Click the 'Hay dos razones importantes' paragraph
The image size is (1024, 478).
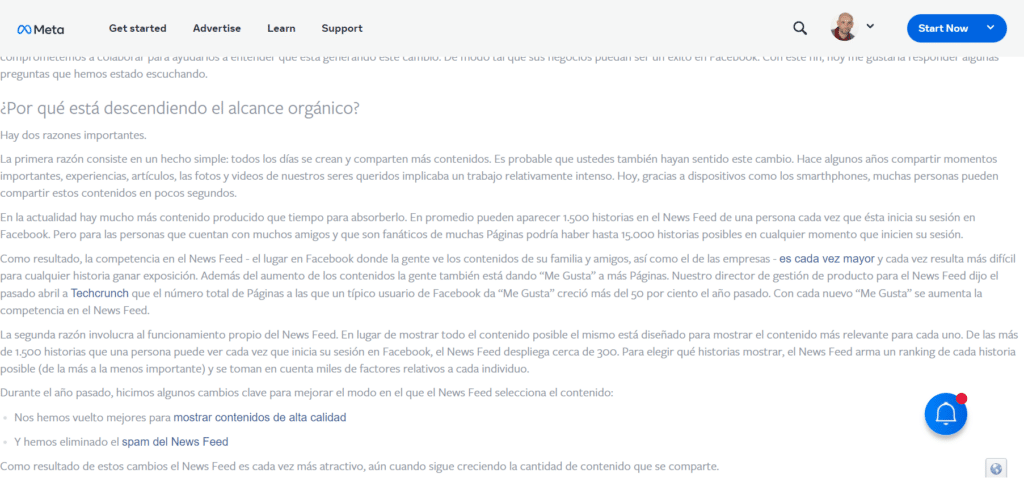tap(74, 136)
